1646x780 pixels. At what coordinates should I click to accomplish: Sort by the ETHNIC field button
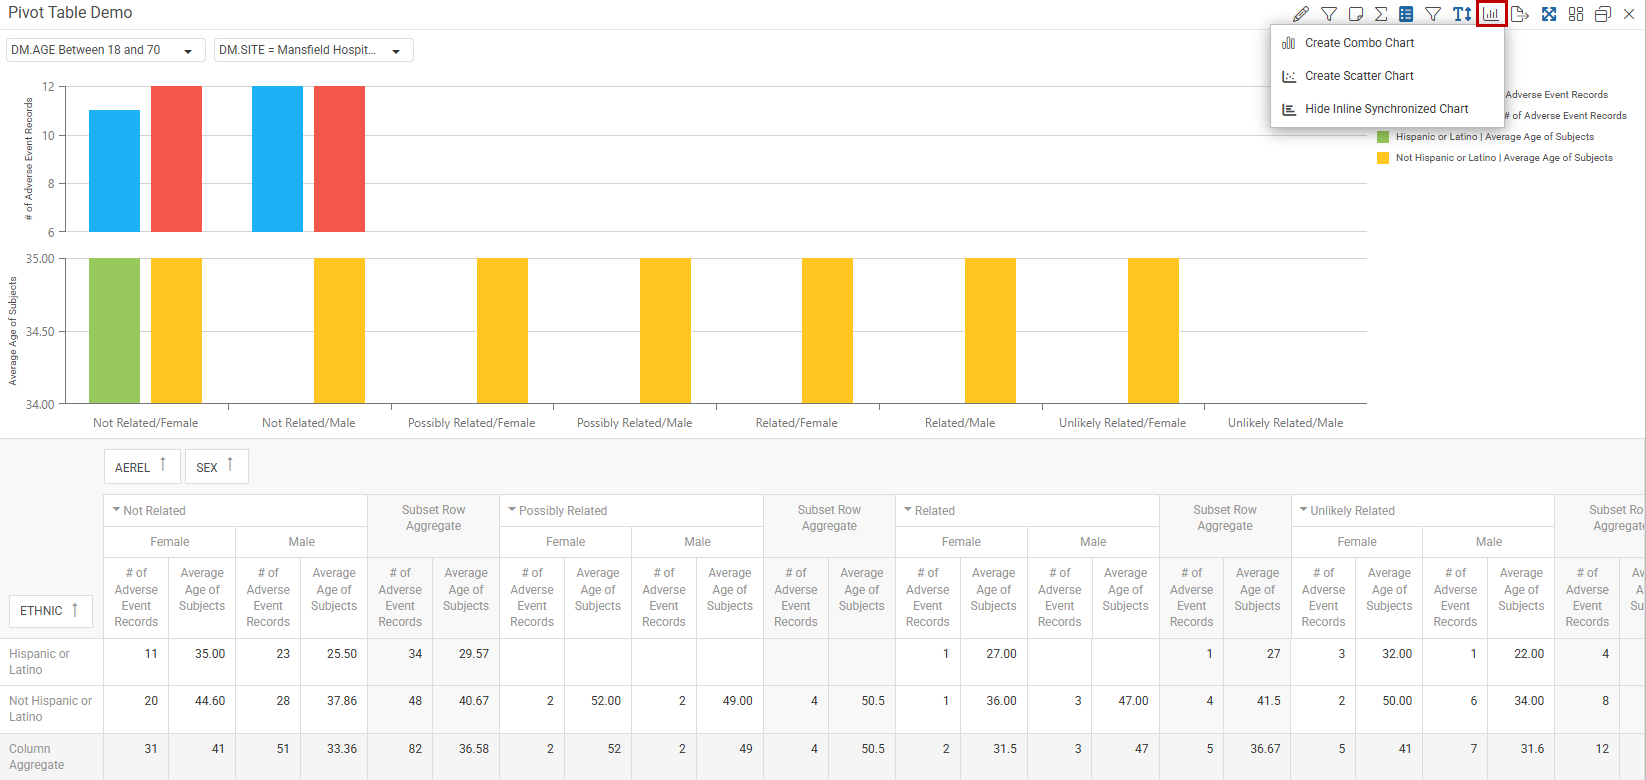click(50, 611)
